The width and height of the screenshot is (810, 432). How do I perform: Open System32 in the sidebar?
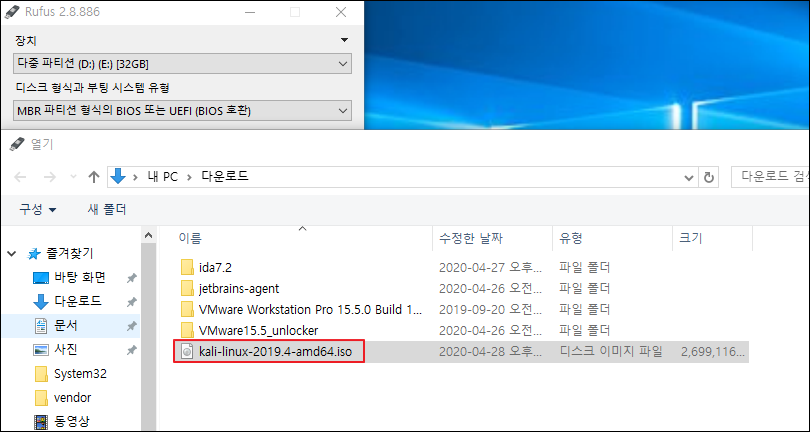[80, 374]
